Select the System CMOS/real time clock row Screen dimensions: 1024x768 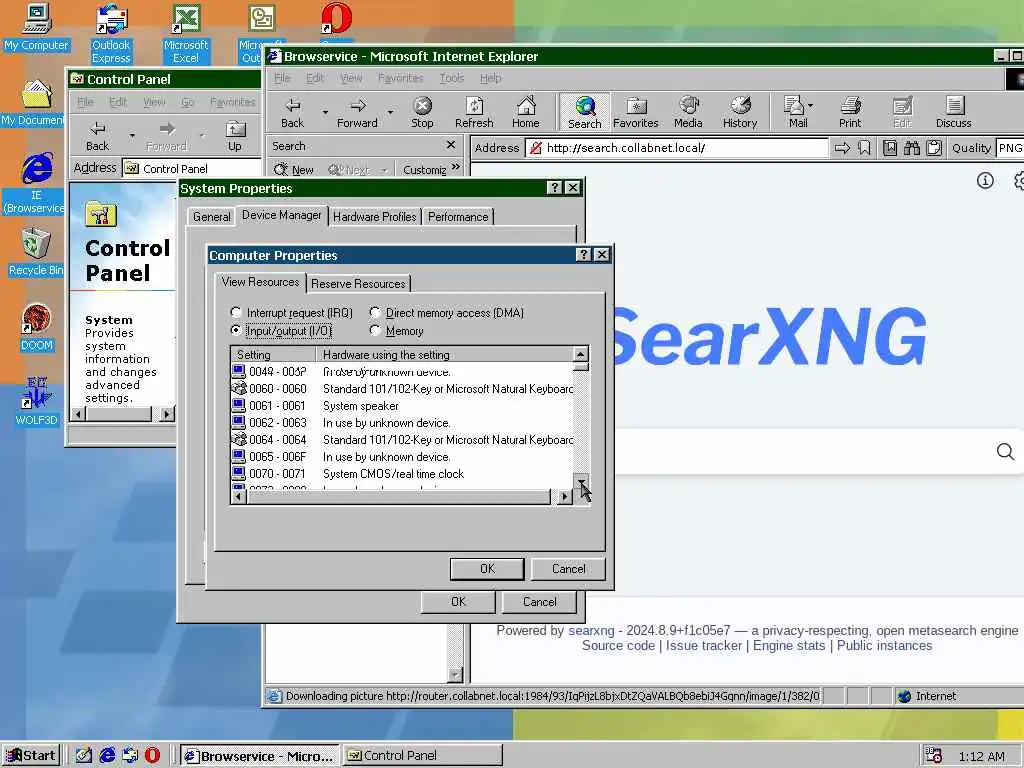(x=402, y=473)
